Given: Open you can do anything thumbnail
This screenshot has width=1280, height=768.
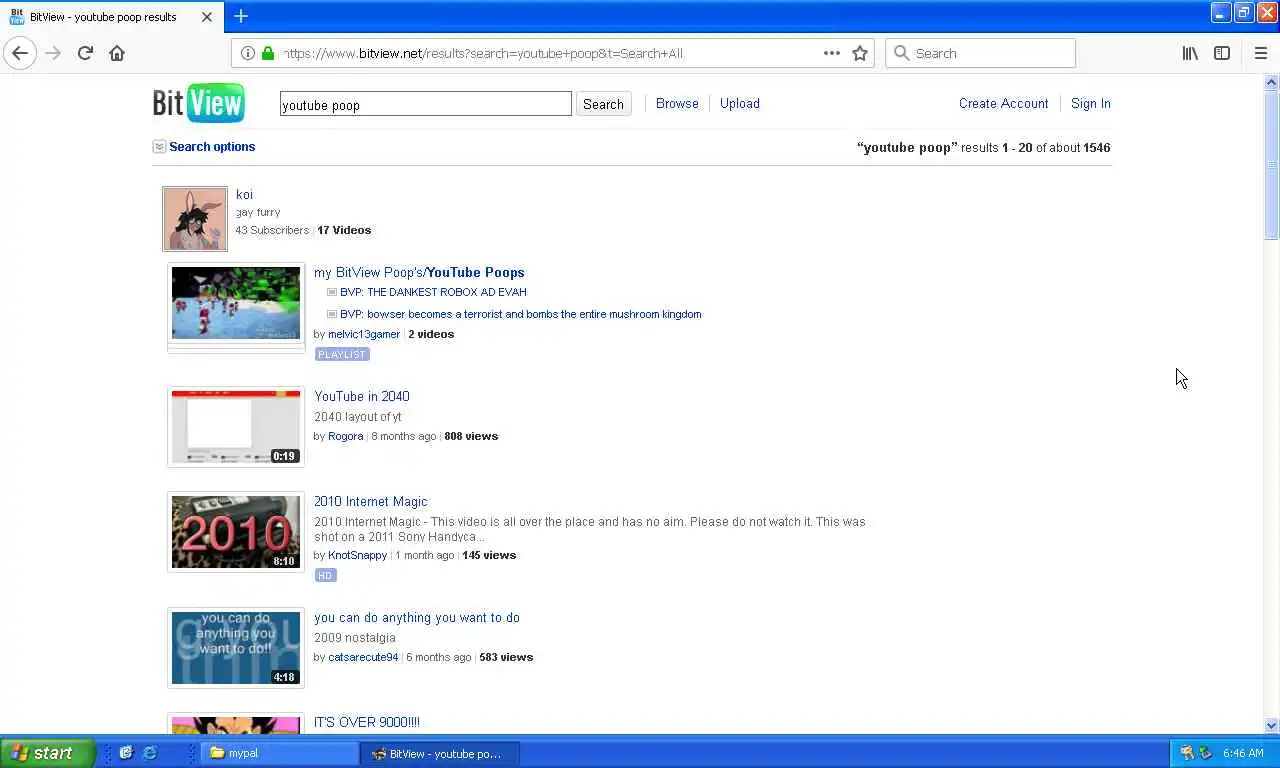Looking at the screenshot, I should [x=236, y=648].
